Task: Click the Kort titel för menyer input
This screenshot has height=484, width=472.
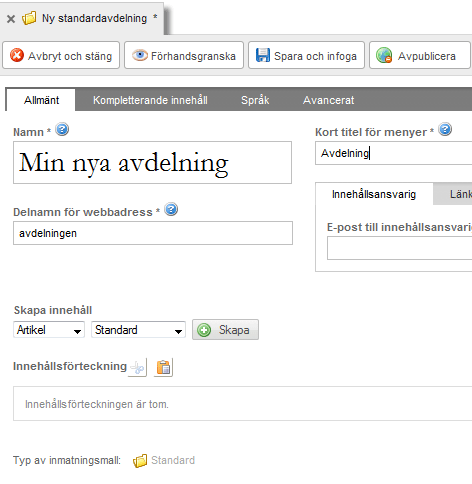Action: pyautogui.click(x=393, y=153)
